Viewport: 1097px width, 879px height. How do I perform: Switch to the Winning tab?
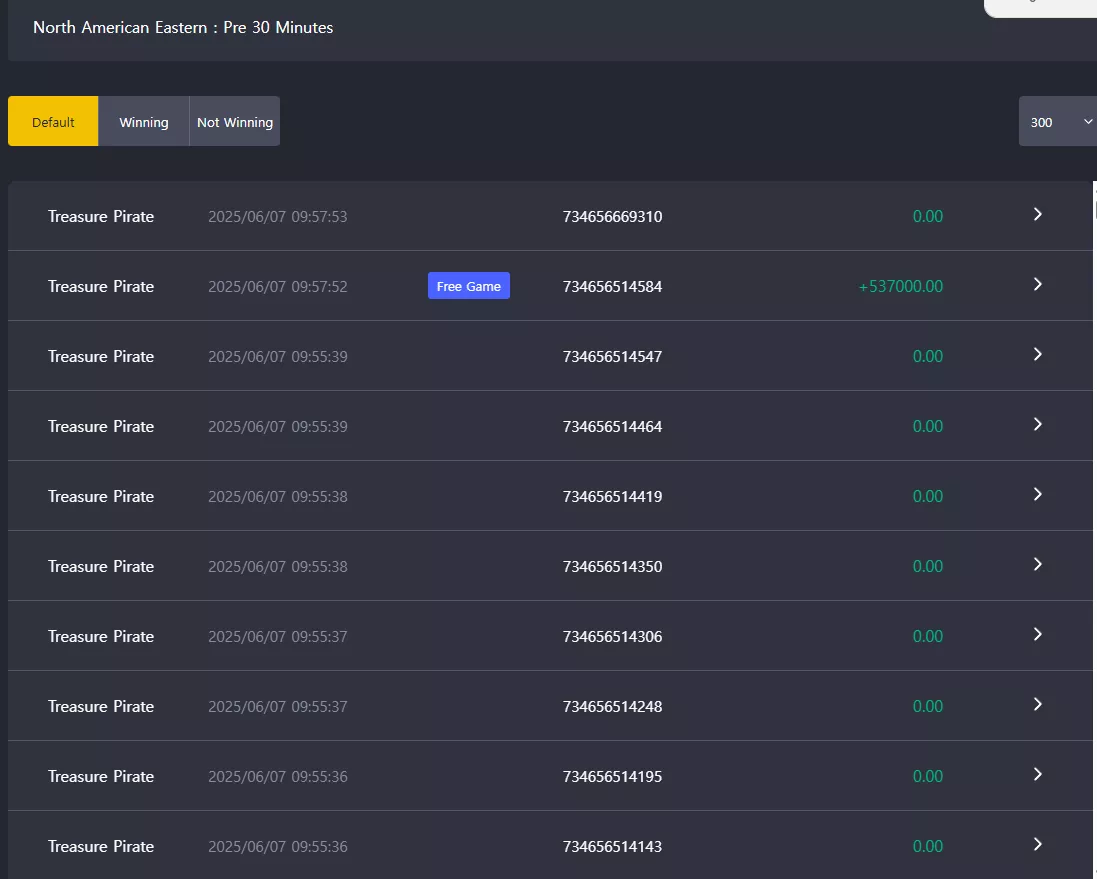[144, 121]
